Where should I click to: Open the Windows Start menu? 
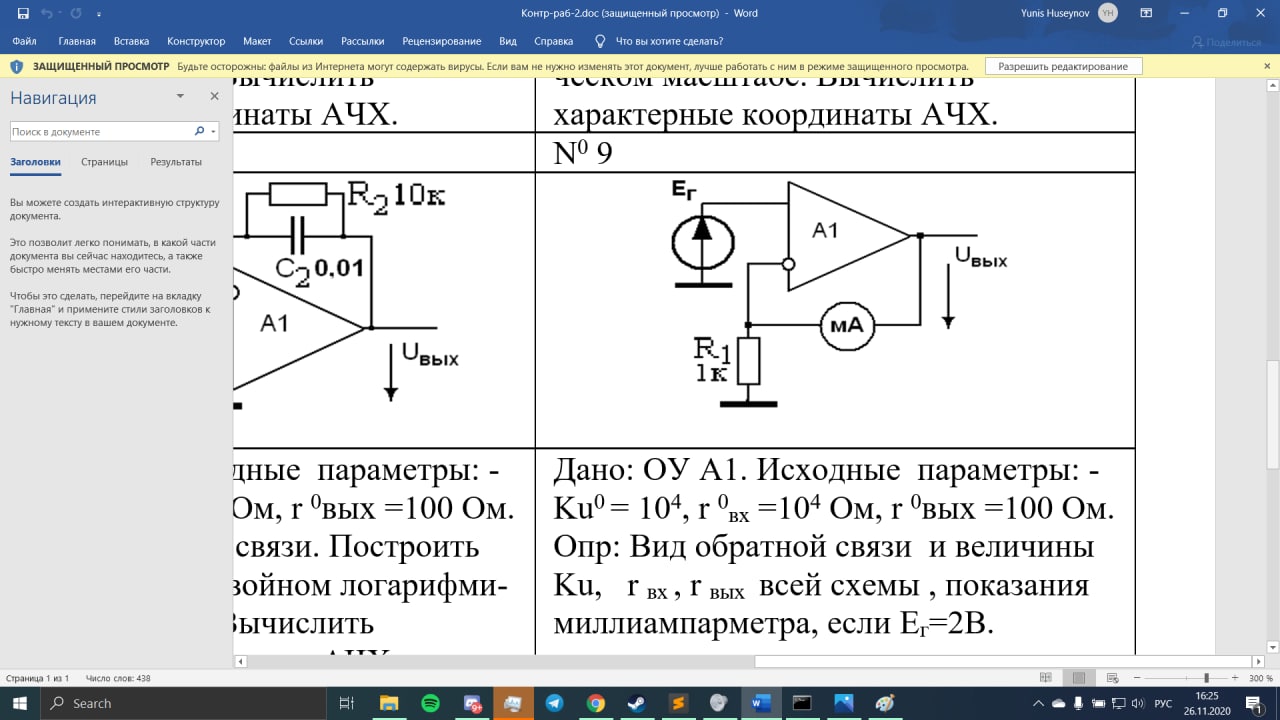click(x=20, y=703)
